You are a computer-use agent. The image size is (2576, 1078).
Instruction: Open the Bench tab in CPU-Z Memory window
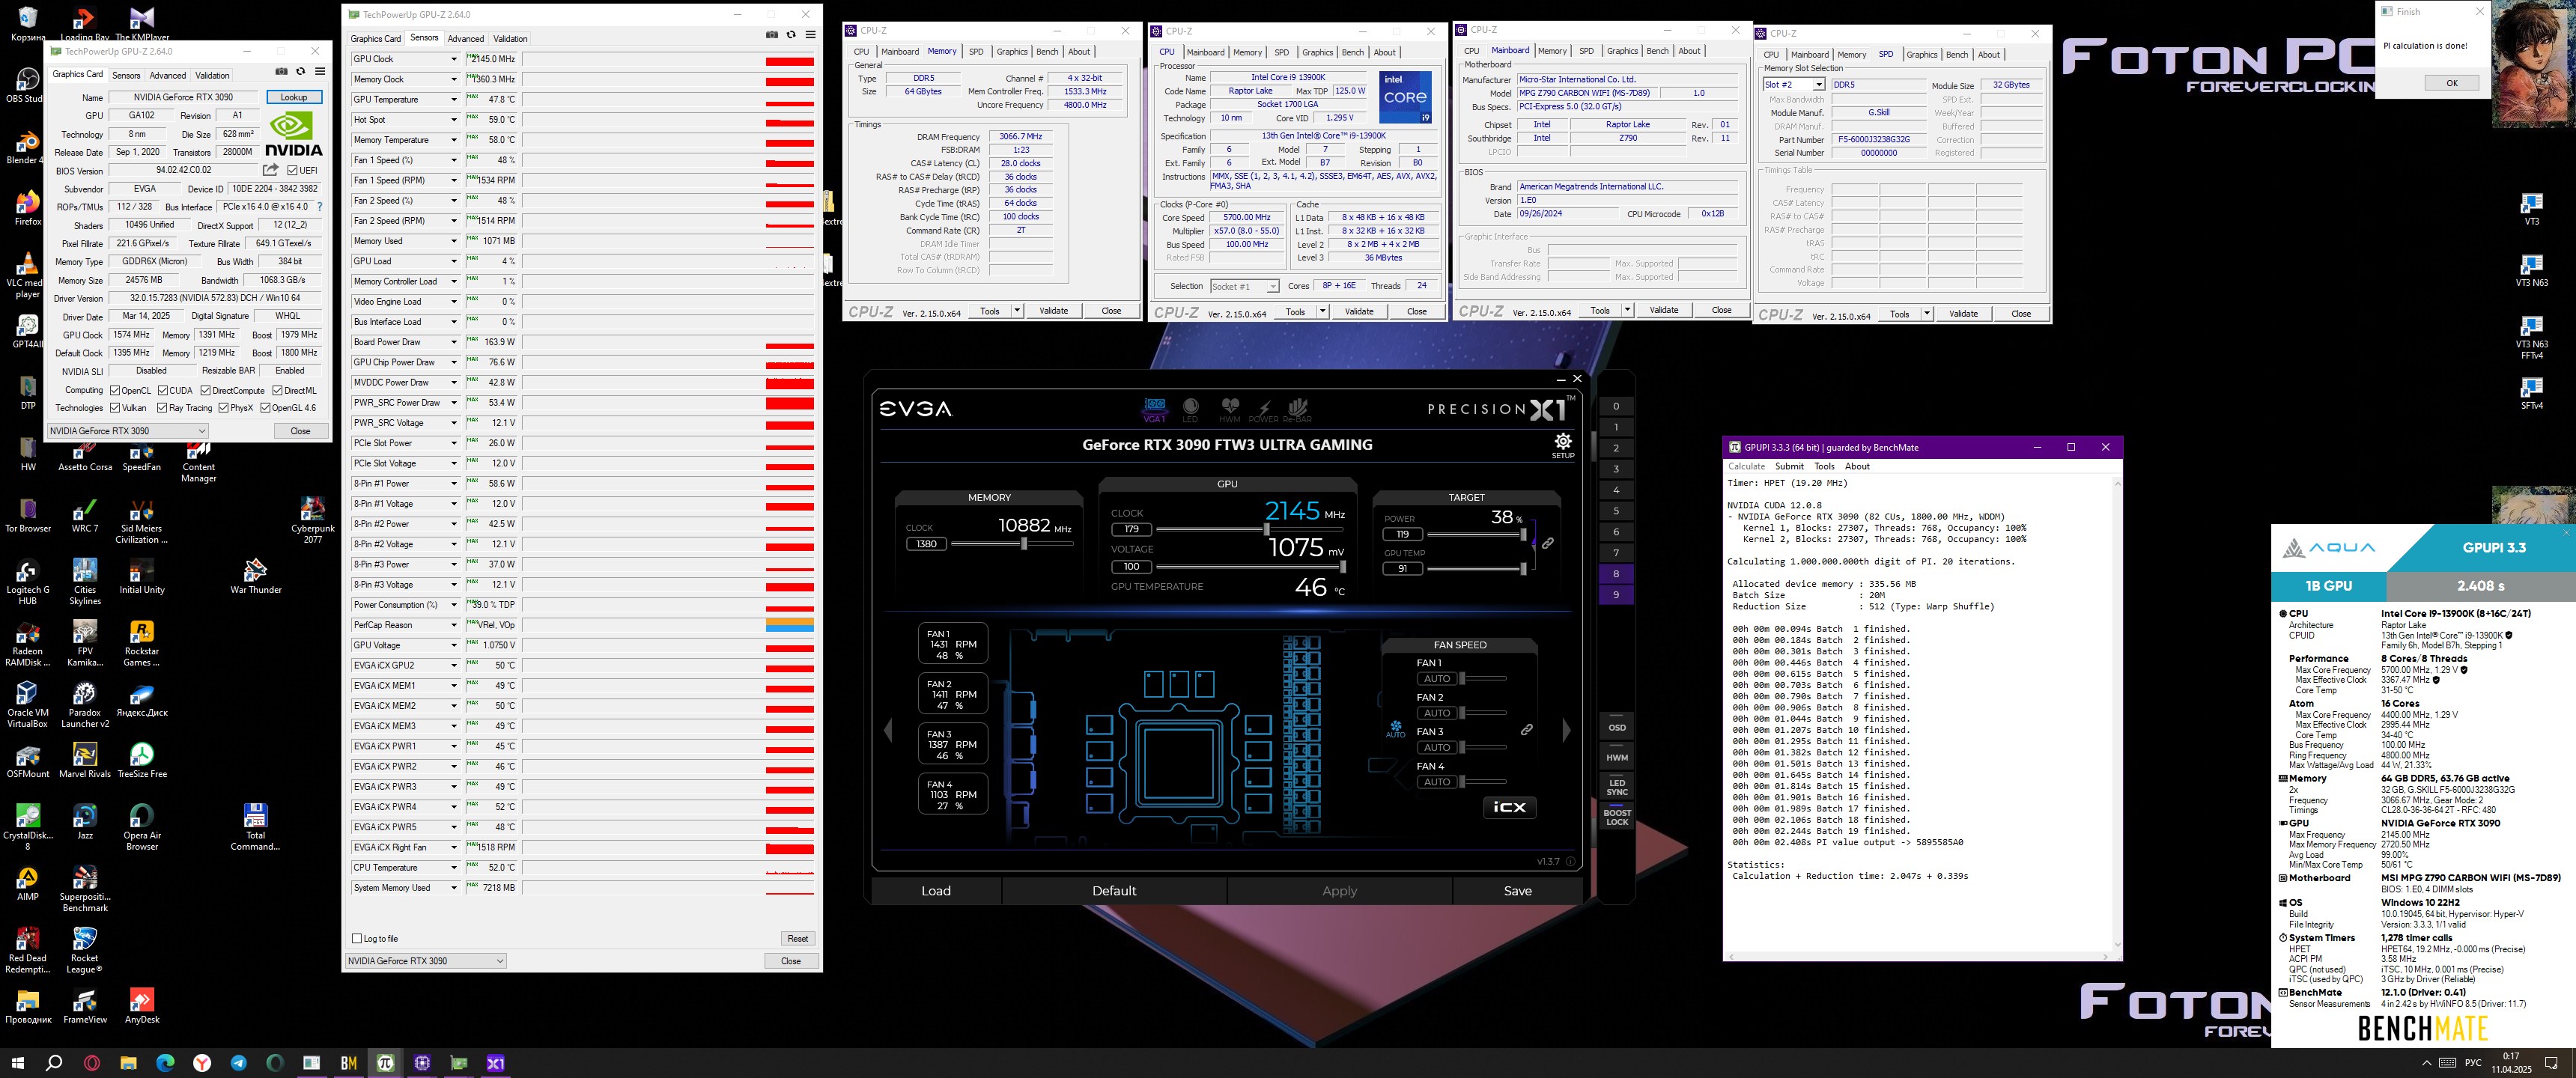coord(1047,51)
